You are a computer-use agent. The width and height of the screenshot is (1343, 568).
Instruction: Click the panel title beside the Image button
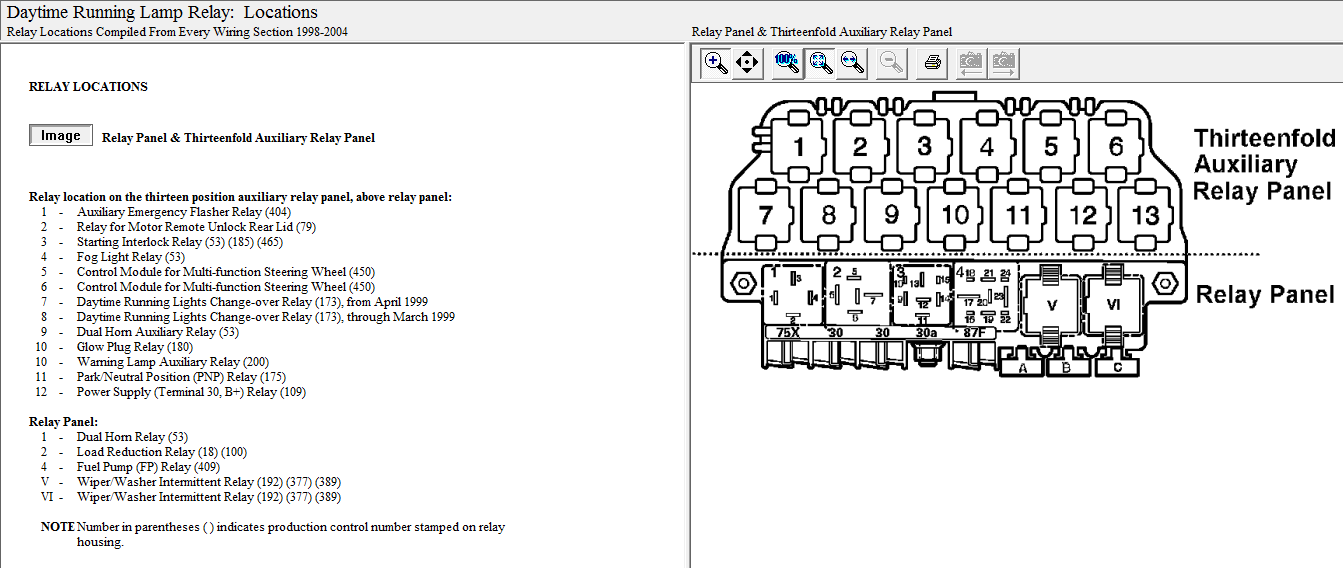pos(238,138)
